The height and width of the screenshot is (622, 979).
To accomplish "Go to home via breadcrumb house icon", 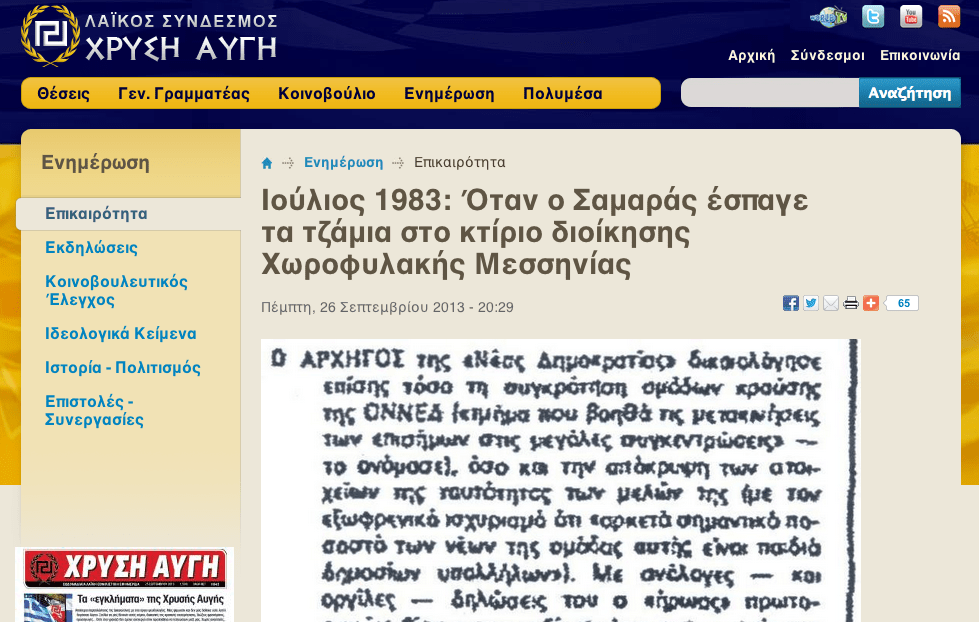I will click(267, 163).
